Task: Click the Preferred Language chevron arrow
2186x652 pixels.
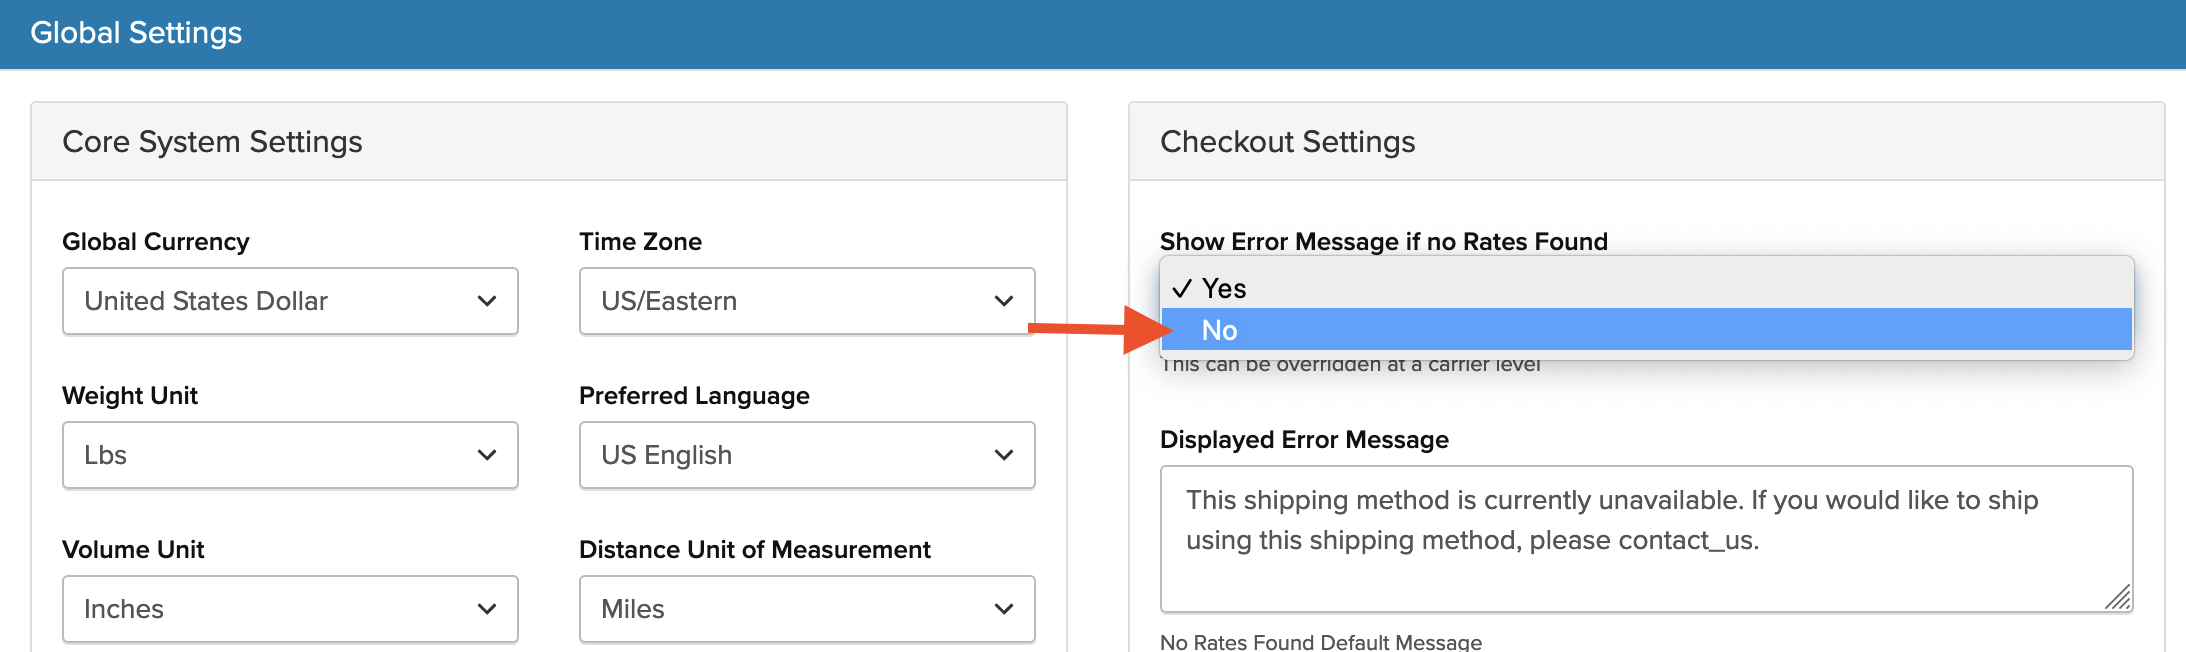Action: 1004,455
